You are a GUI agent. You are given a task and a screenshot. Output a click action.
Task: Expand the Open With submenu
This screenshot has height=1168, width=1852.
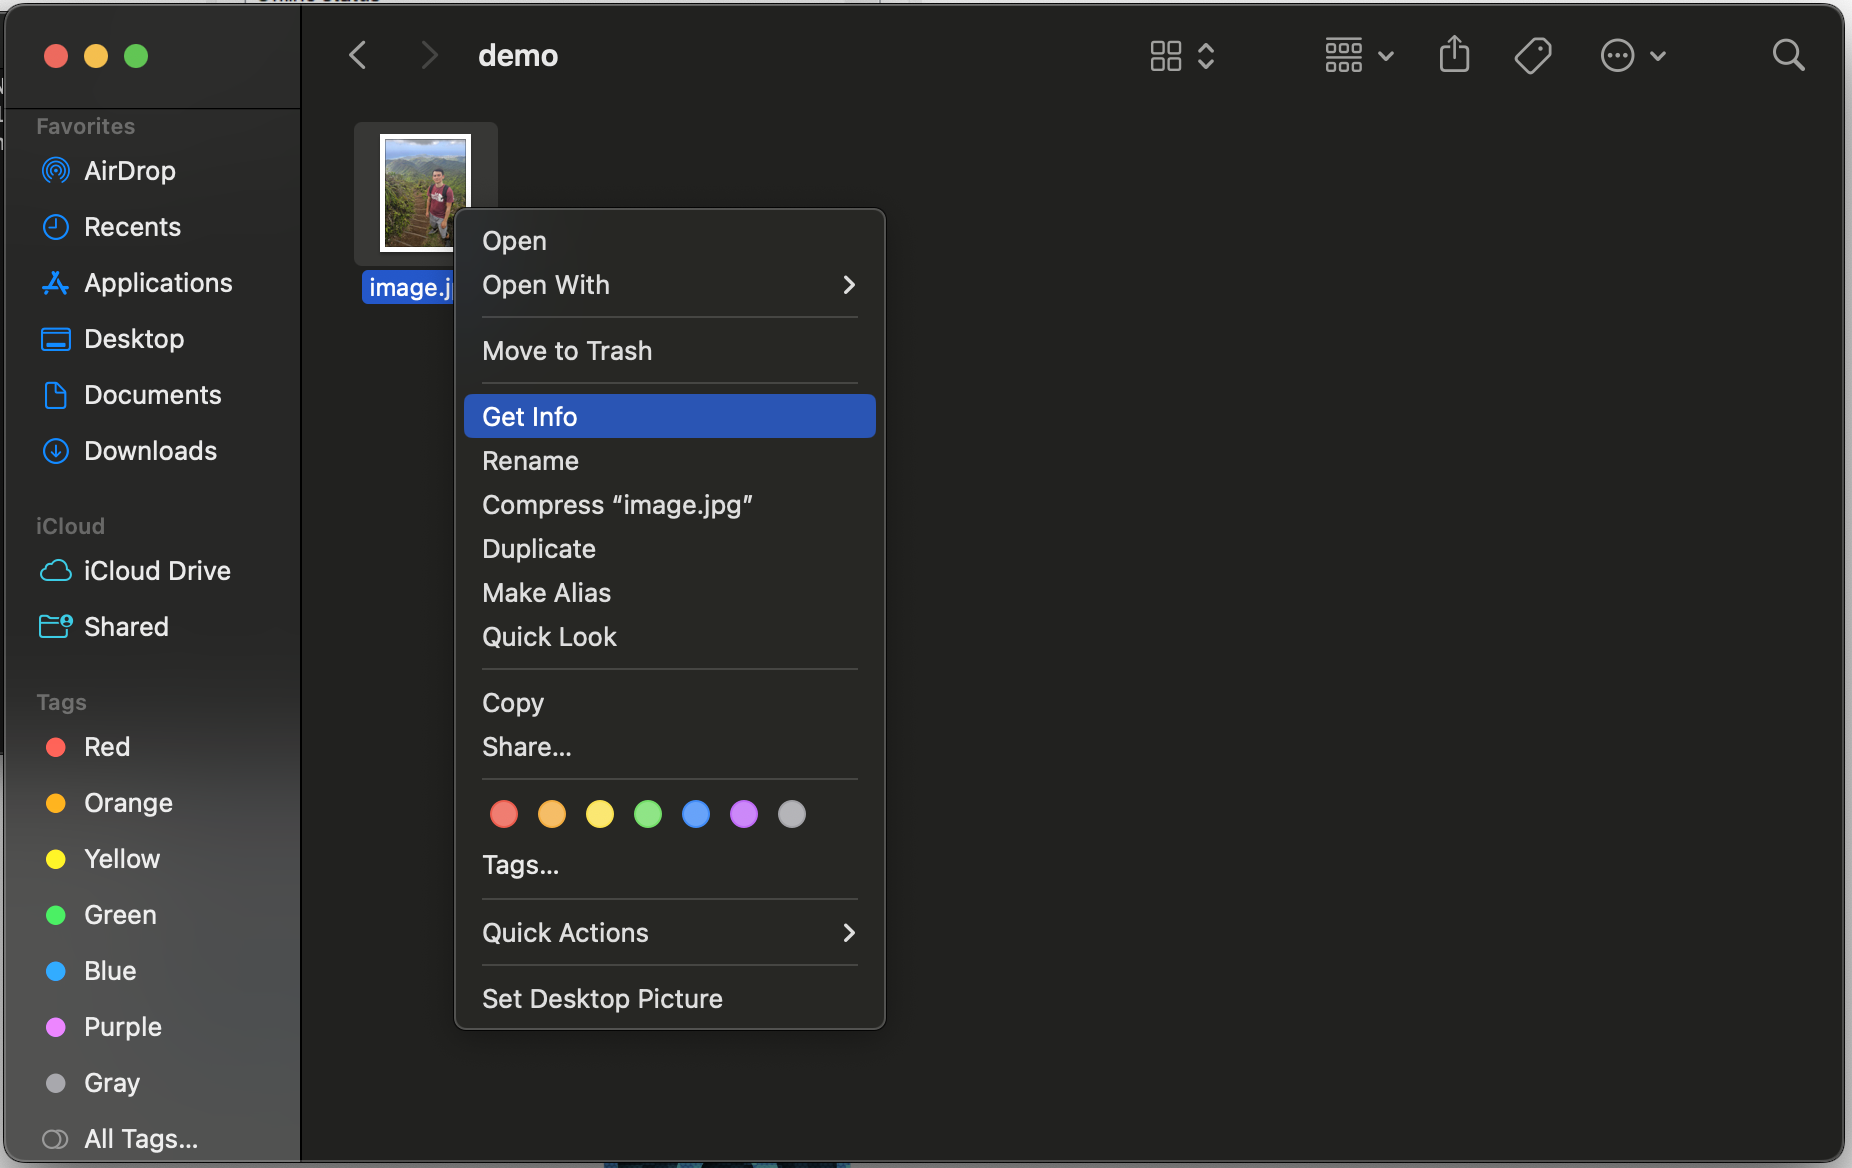pyautogui.click(x=669, y=285)
